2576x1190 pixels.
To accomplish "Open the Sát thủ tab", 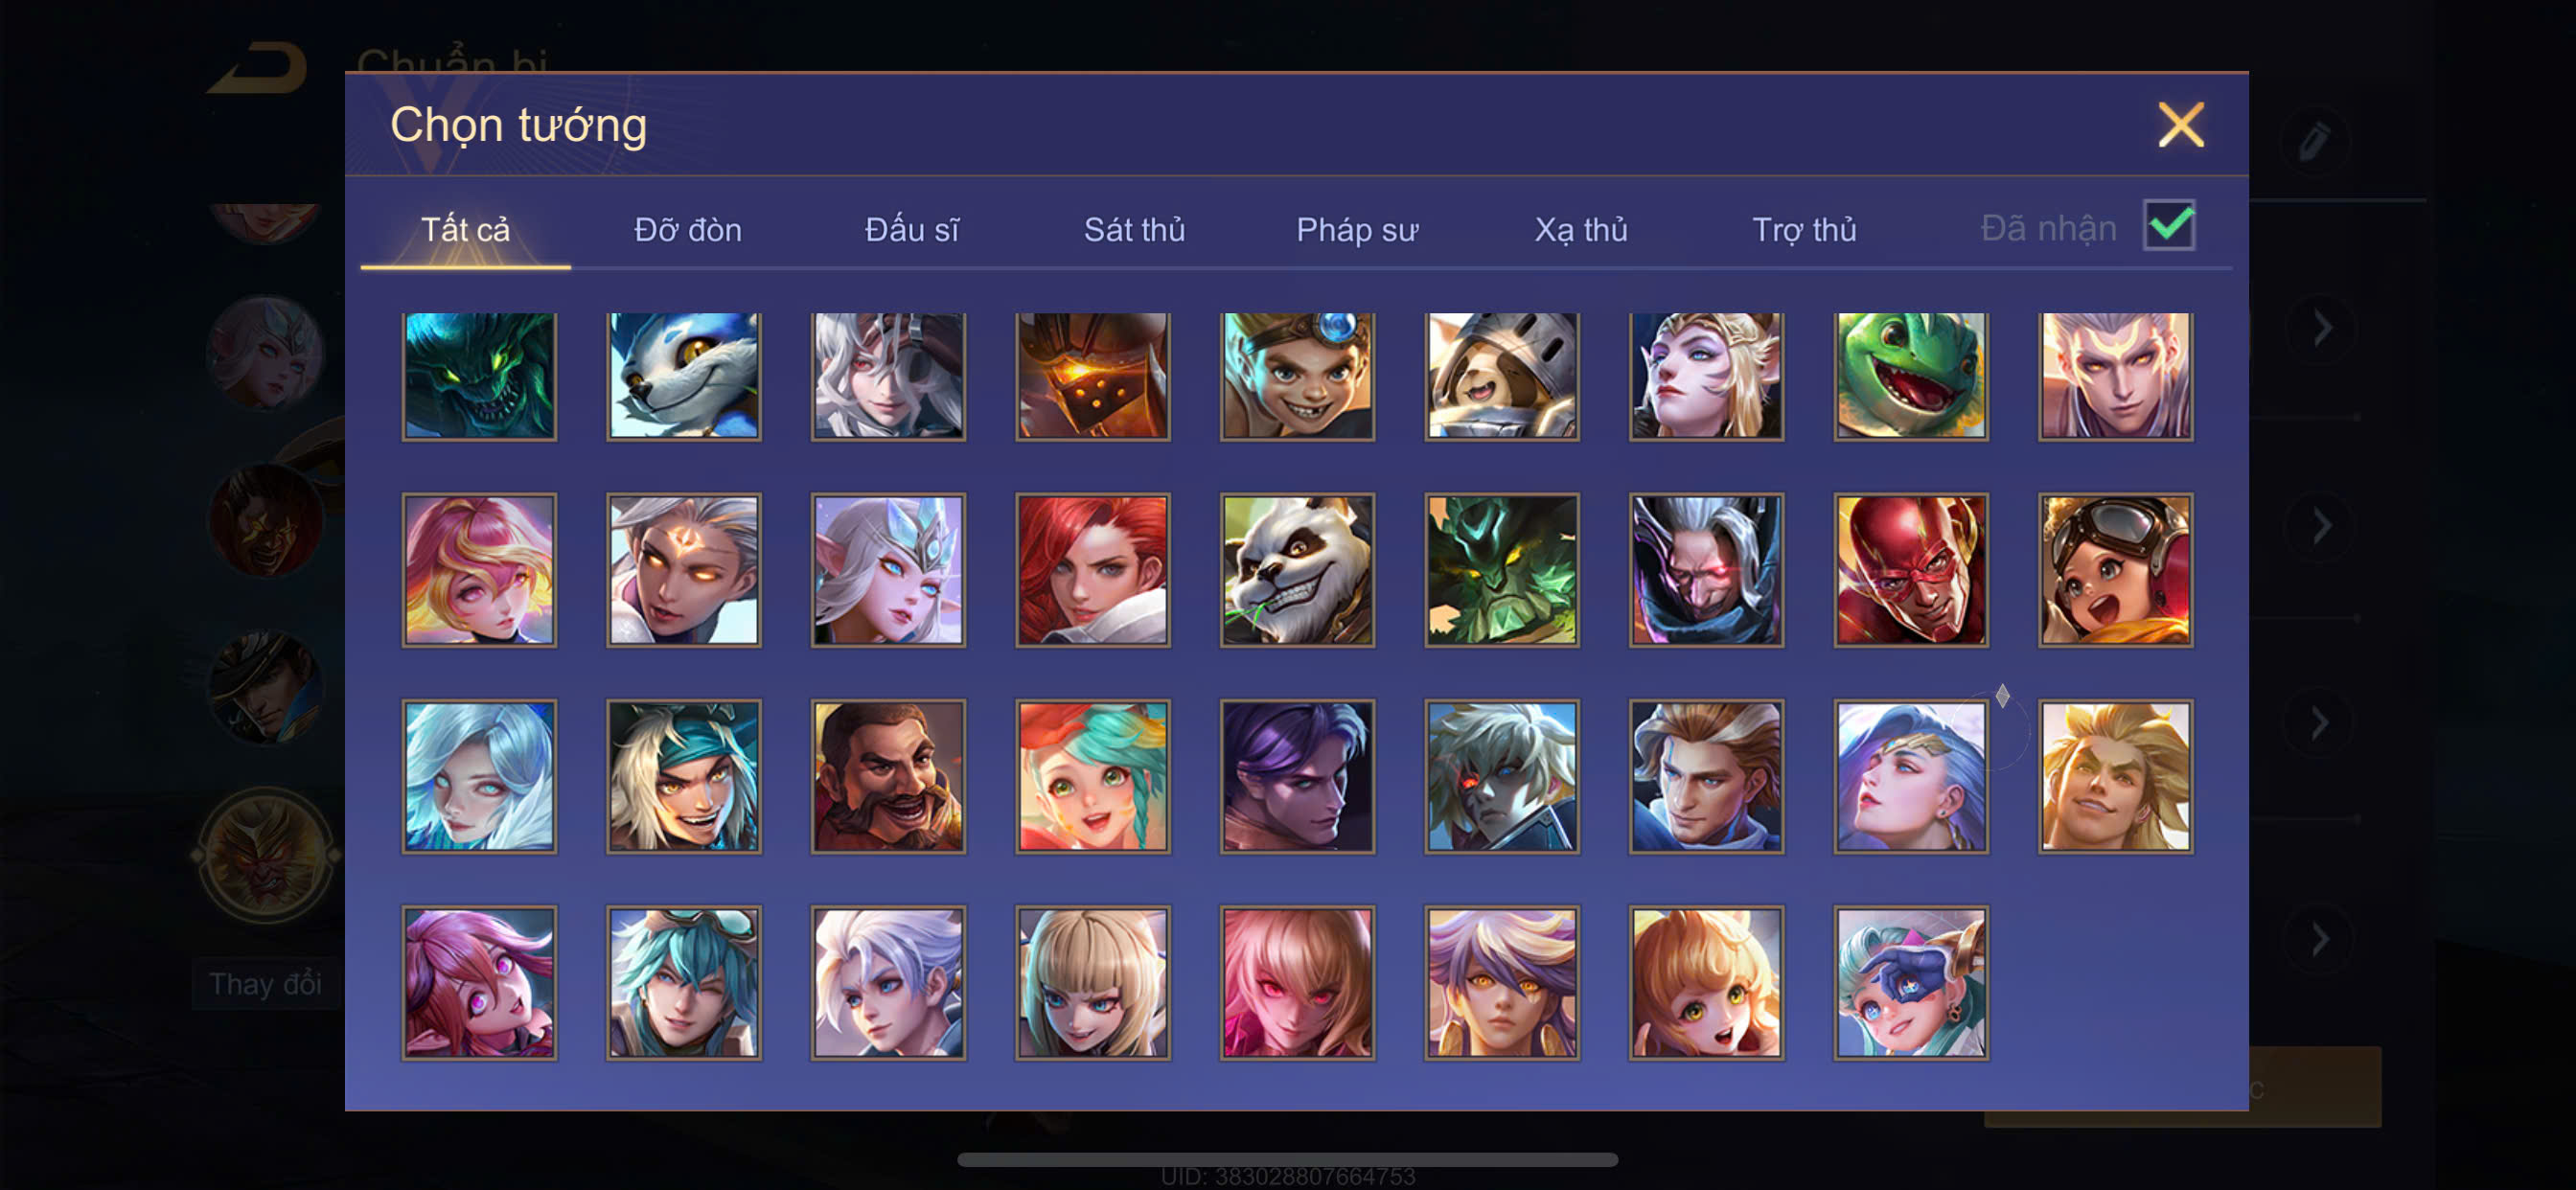I will coord(1134,230).
